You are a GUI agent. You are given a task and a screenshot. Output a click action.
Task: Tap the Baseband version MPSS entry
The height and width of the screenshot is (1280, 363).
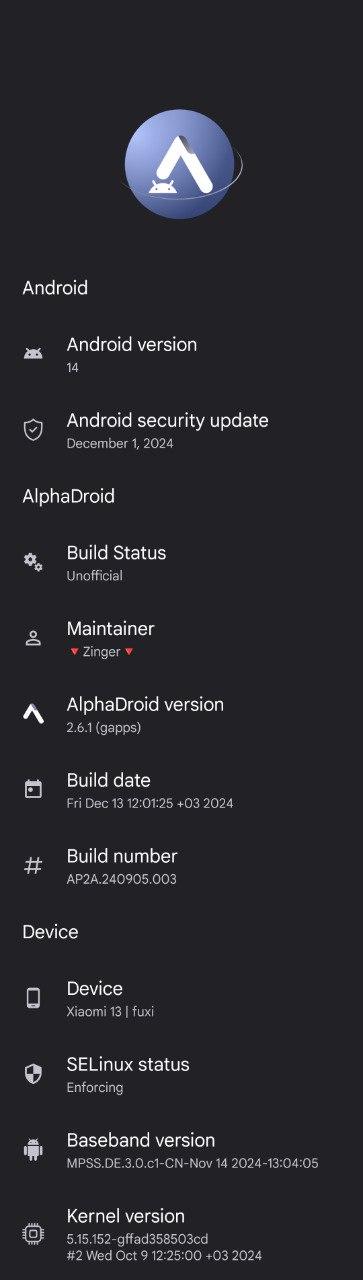pos(181,1150)
